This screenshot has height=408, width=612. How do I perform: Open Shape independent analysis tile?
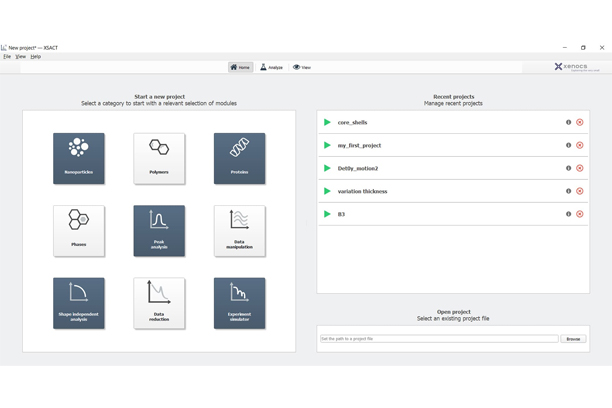coord(79,303)
